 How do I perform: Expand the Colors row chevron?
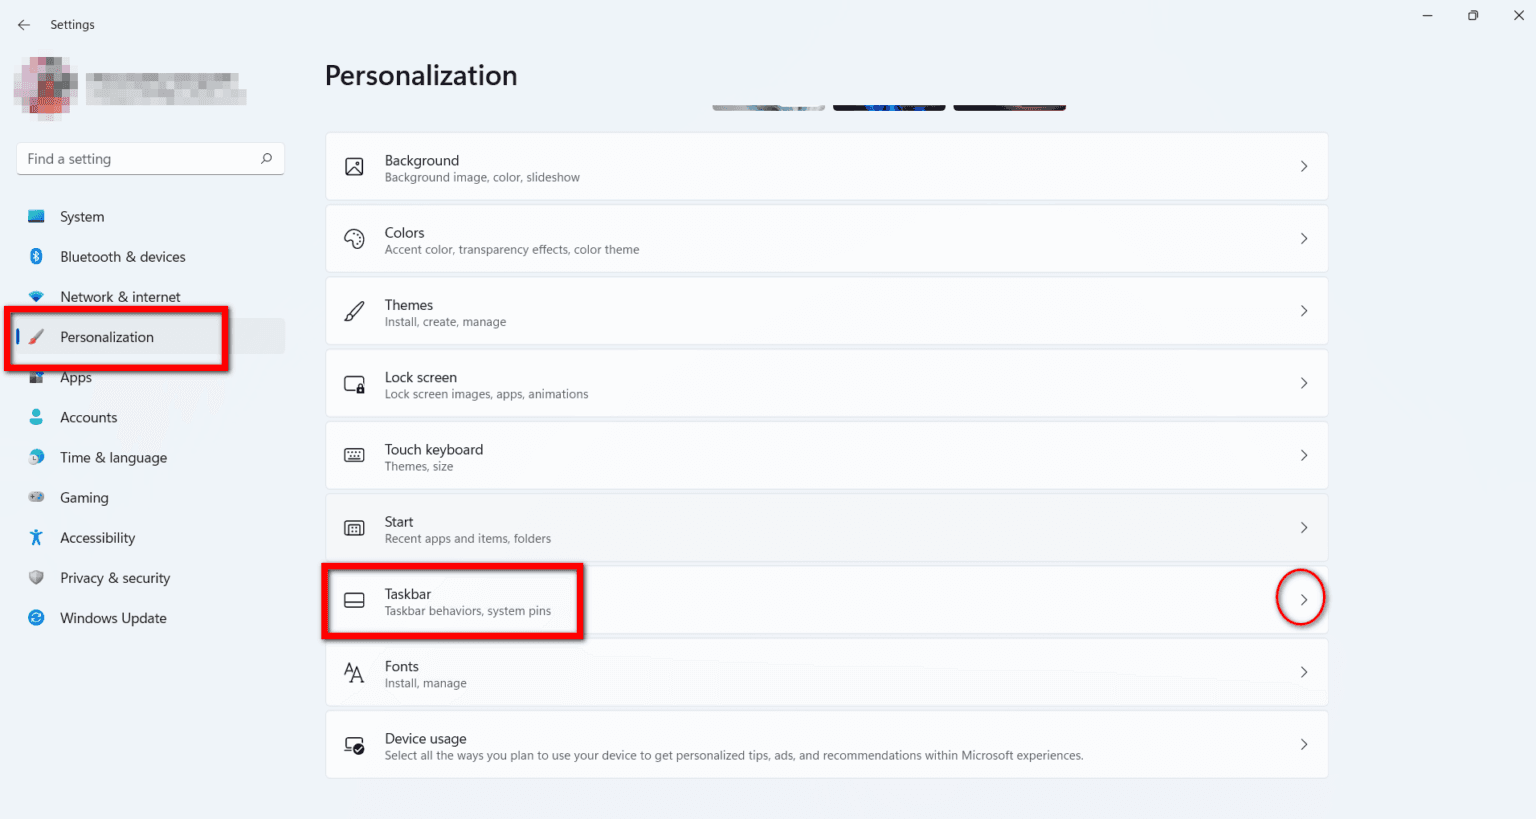[x=1304, y=238]
